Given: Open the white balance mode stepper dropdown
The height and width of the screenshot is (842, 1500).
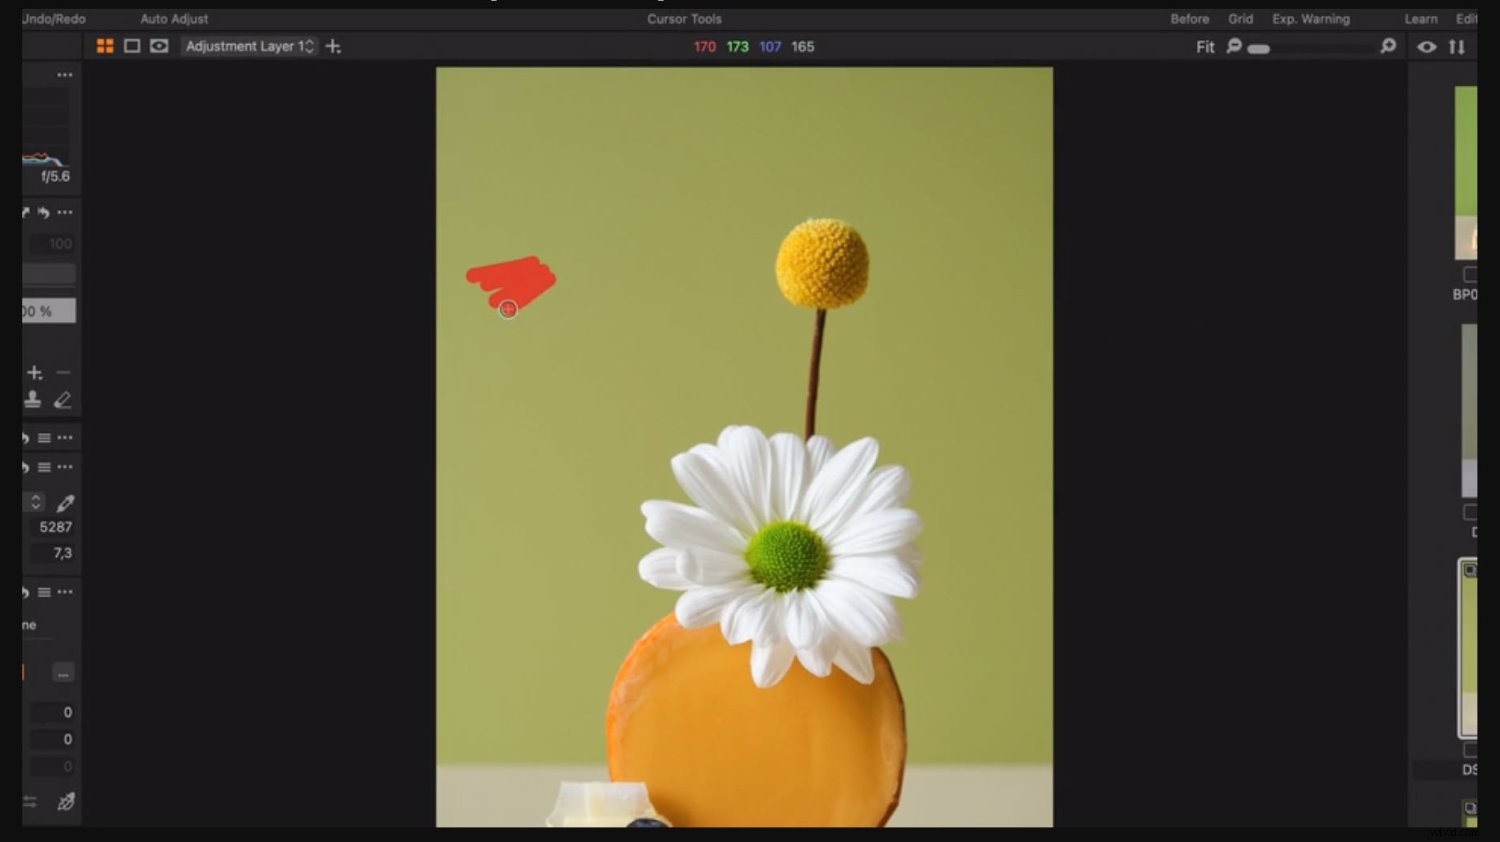Looking at the screenshot, I should click(x=36, y=502).
